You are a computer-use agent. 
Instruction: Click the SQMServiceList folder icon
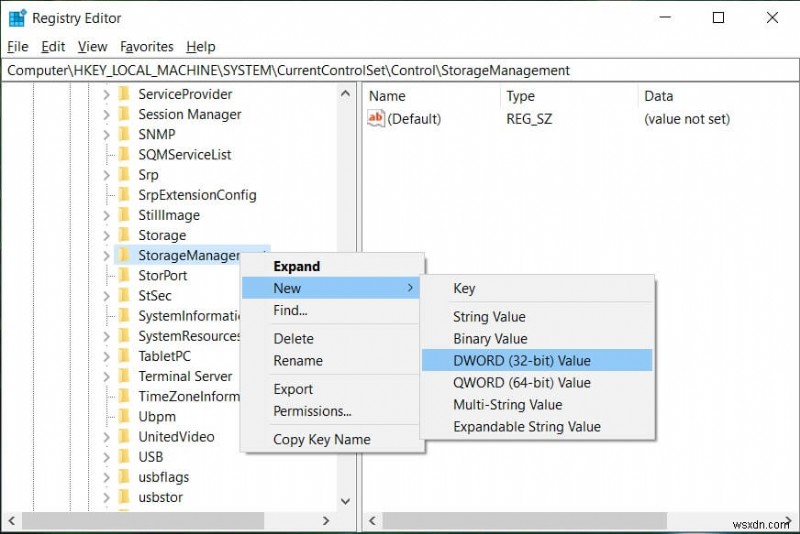pyautogui.click(x=124, y=155)
